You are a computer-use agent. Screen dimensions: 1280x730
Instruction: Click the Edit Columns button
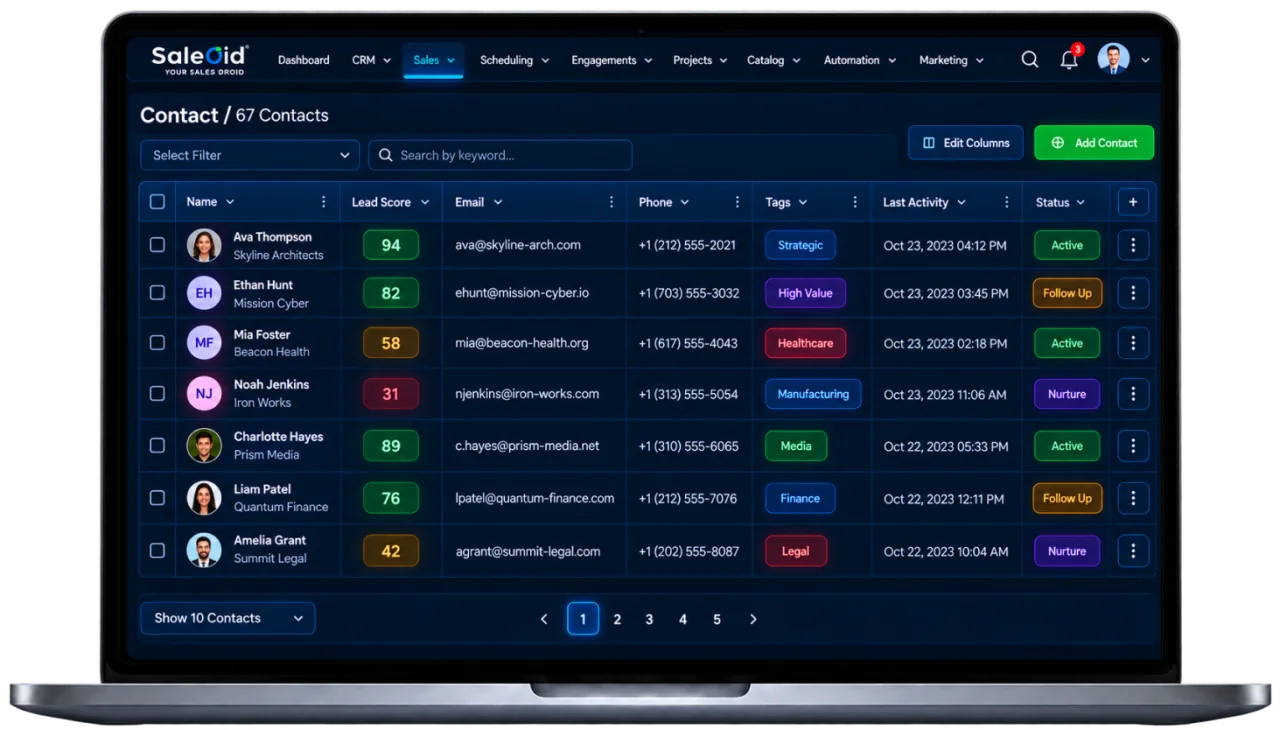[x=965, y=143]
